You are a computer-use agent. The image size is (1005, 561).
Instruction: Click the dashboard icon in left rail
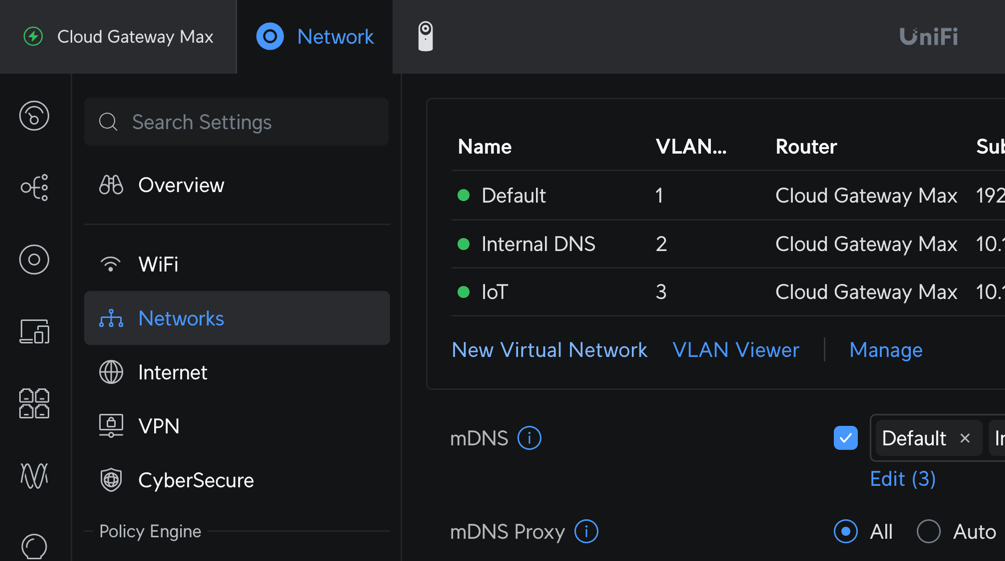(x=34, y=116)
